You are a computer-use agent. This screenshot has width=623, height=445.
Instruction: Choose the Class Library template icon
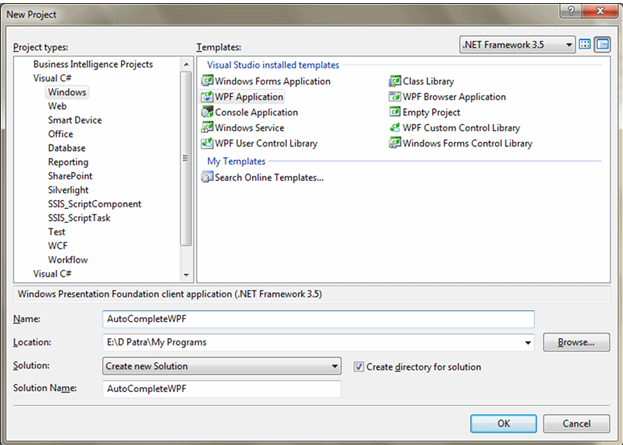[395, 81]
